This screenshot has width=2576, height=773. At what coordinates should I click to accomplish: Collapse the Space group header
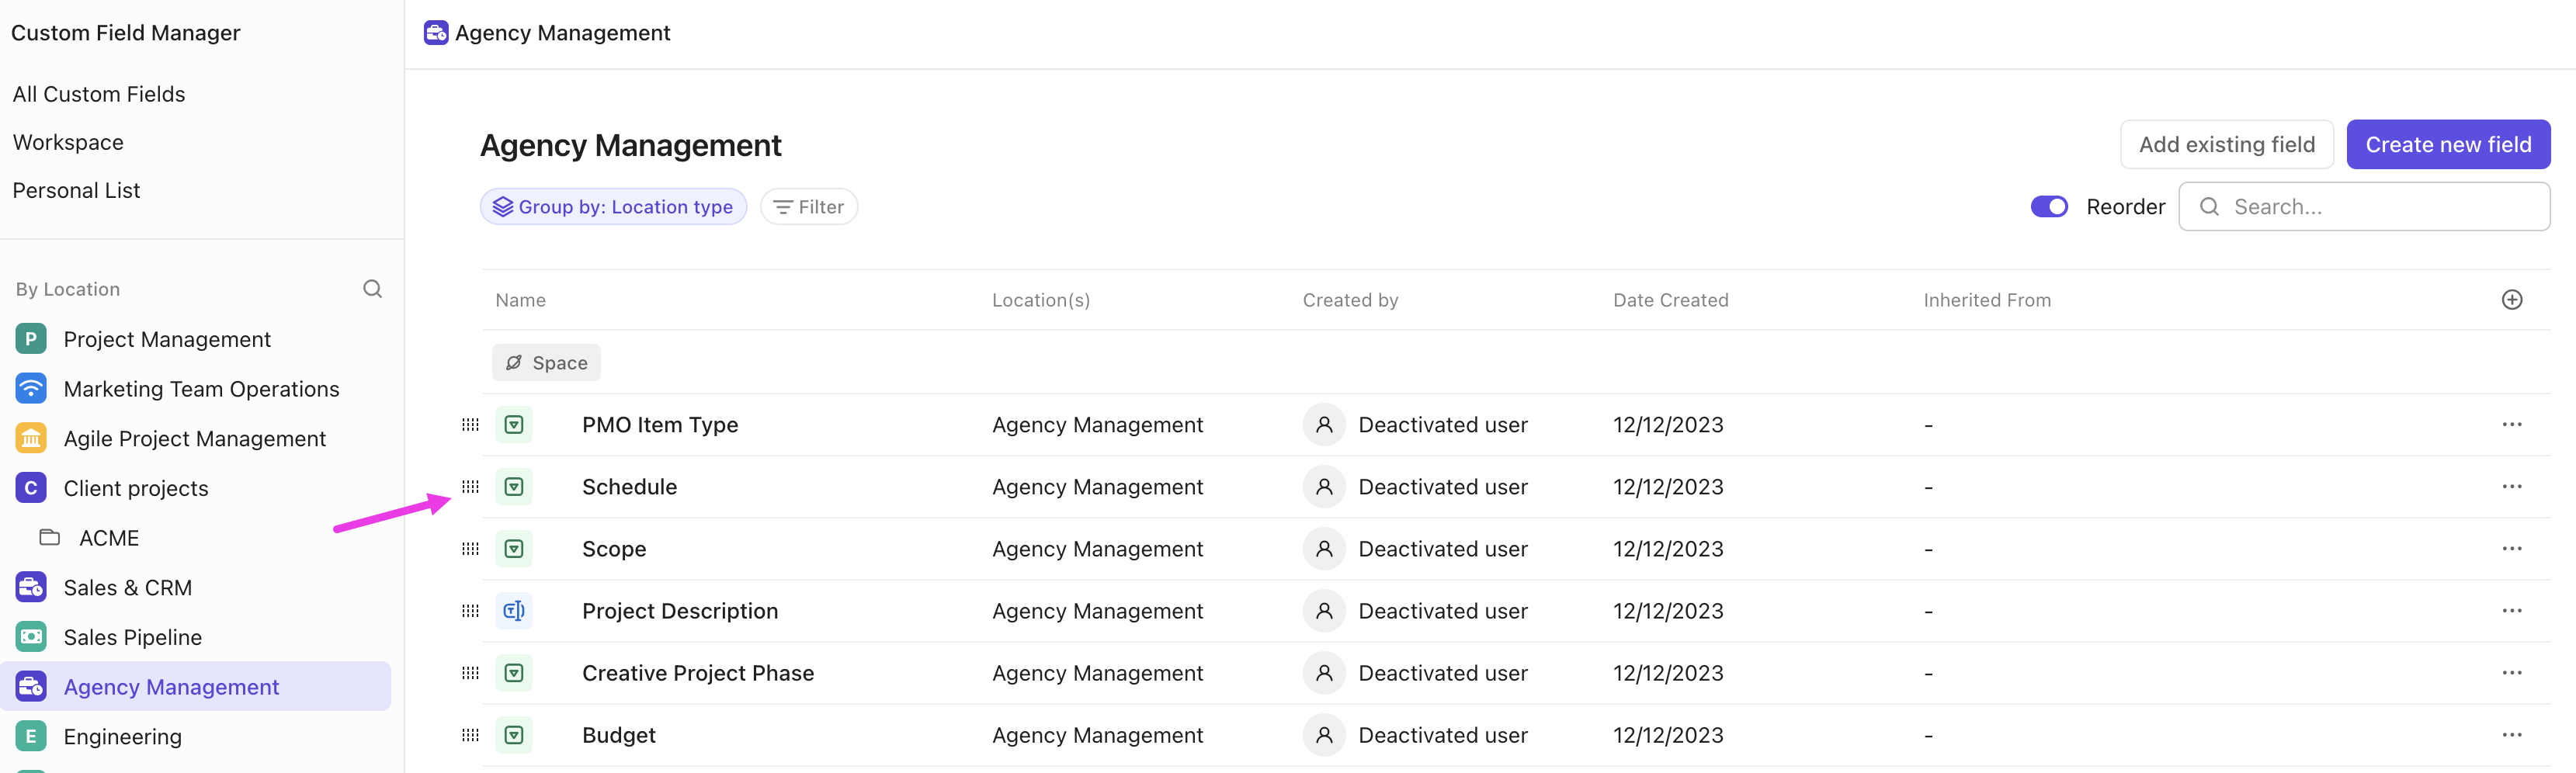pyautogui.click(x=546, y=363)
